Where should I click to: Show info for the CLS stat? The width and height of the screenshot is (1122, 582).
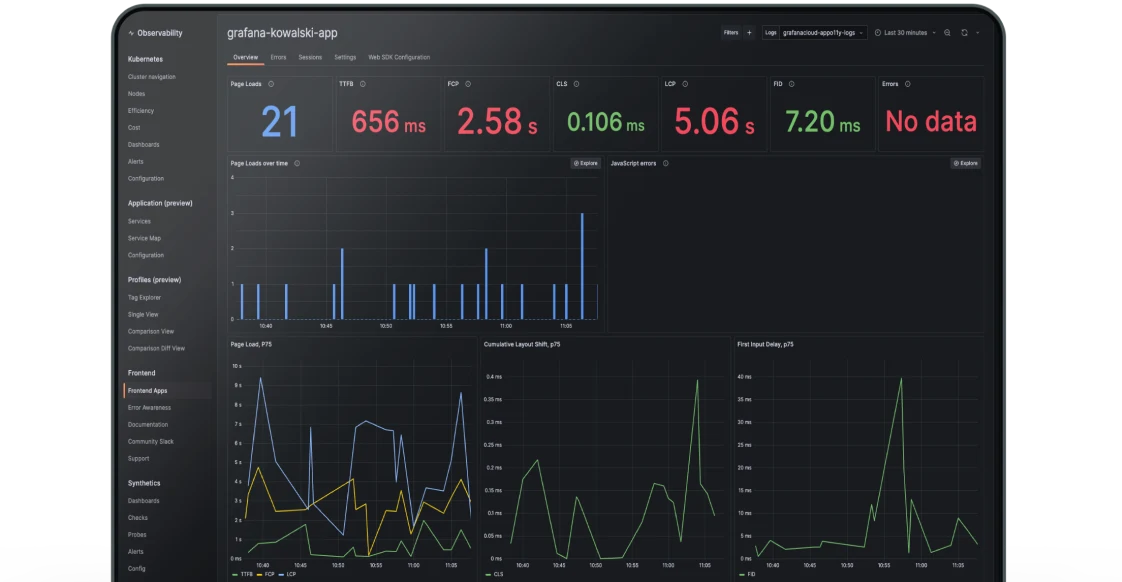pos(577,84)
